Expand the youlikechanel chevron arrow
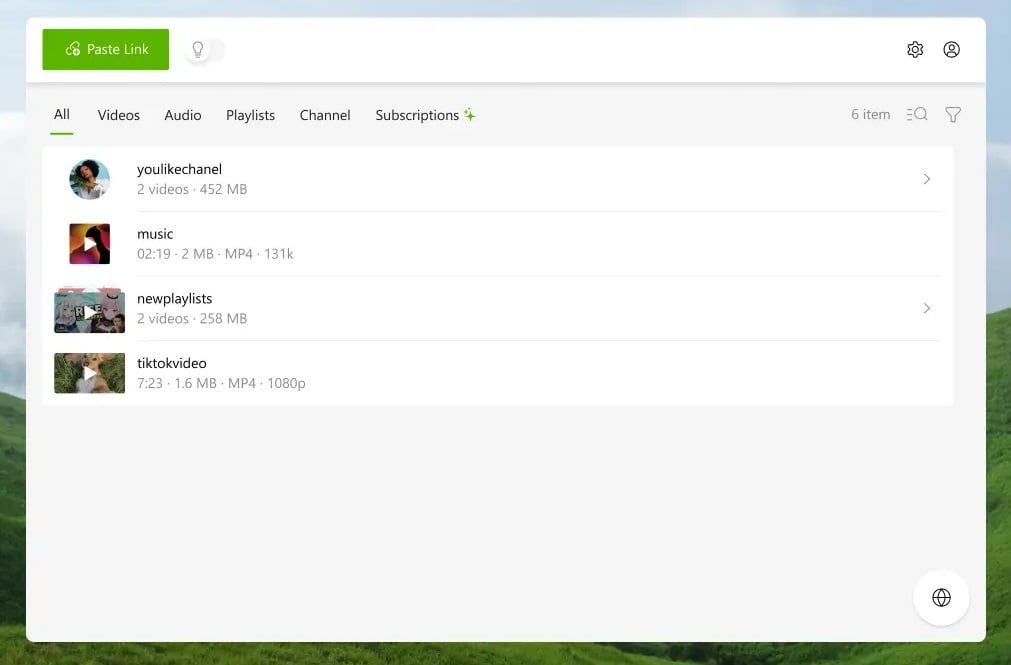This screenshot has width=1011, height=665. pos(926,179)
